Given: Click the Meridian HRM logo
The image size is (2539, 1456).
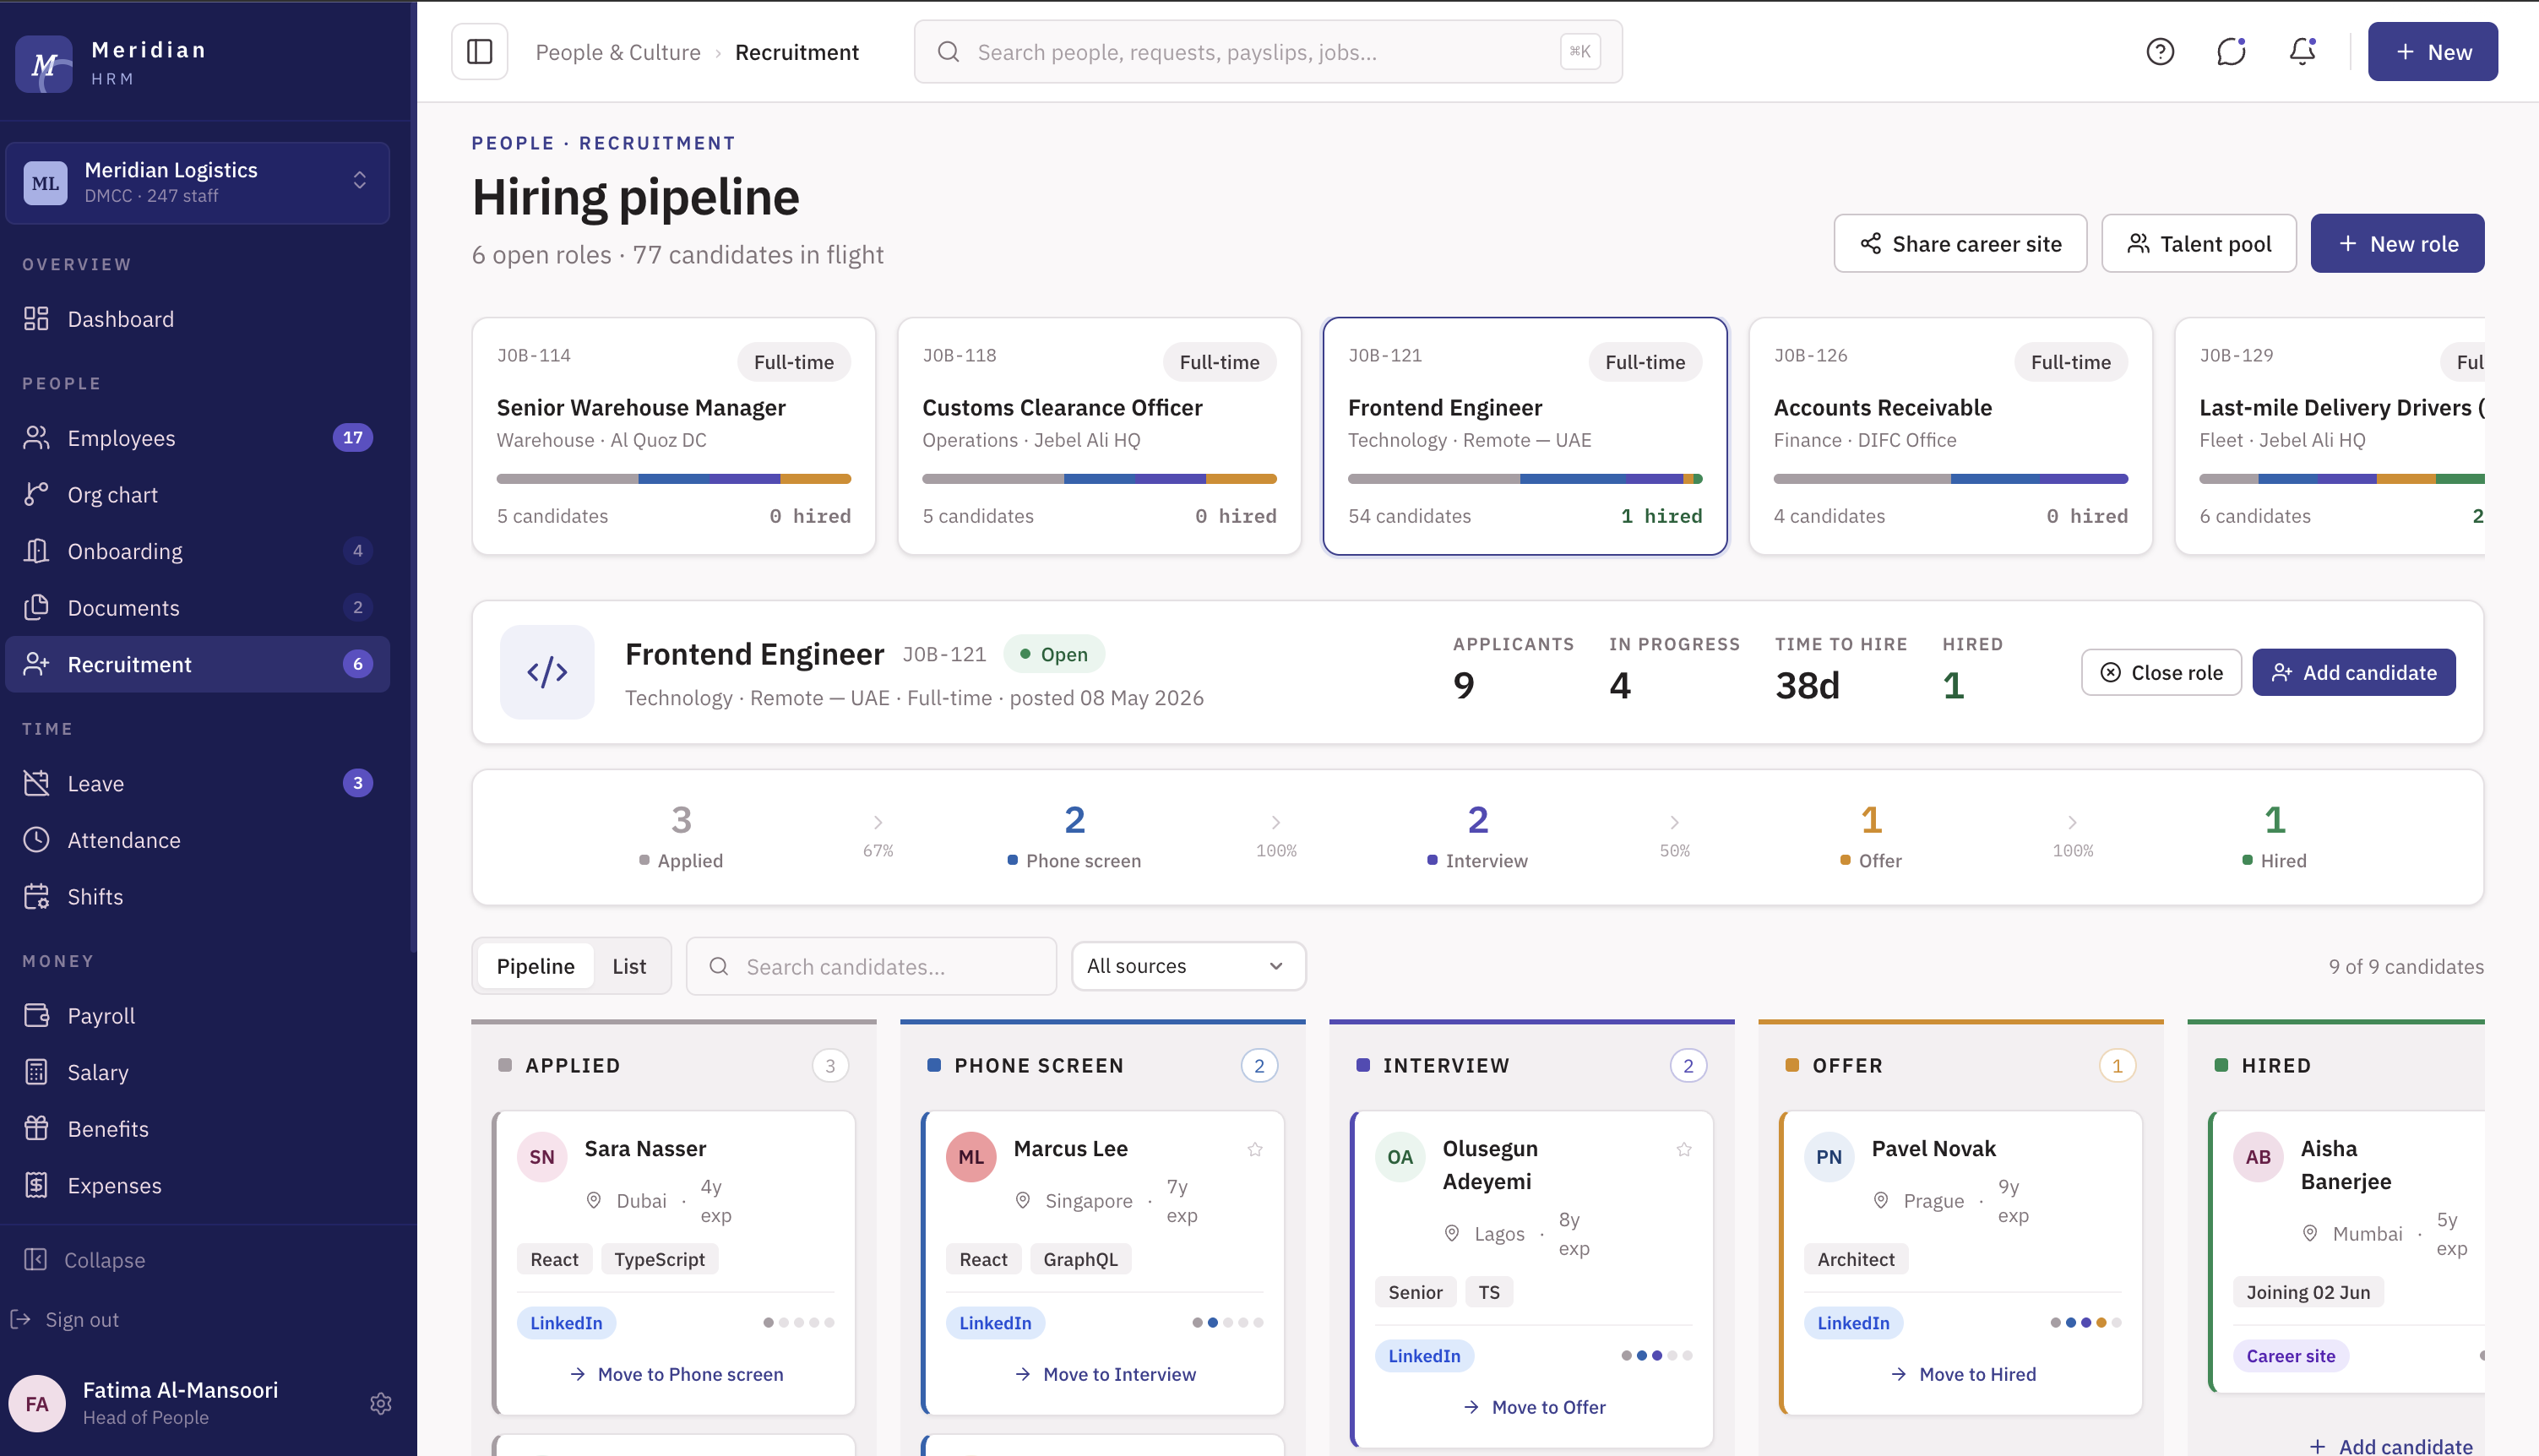Looking at the screenshot, I should [x=44, y=64].
